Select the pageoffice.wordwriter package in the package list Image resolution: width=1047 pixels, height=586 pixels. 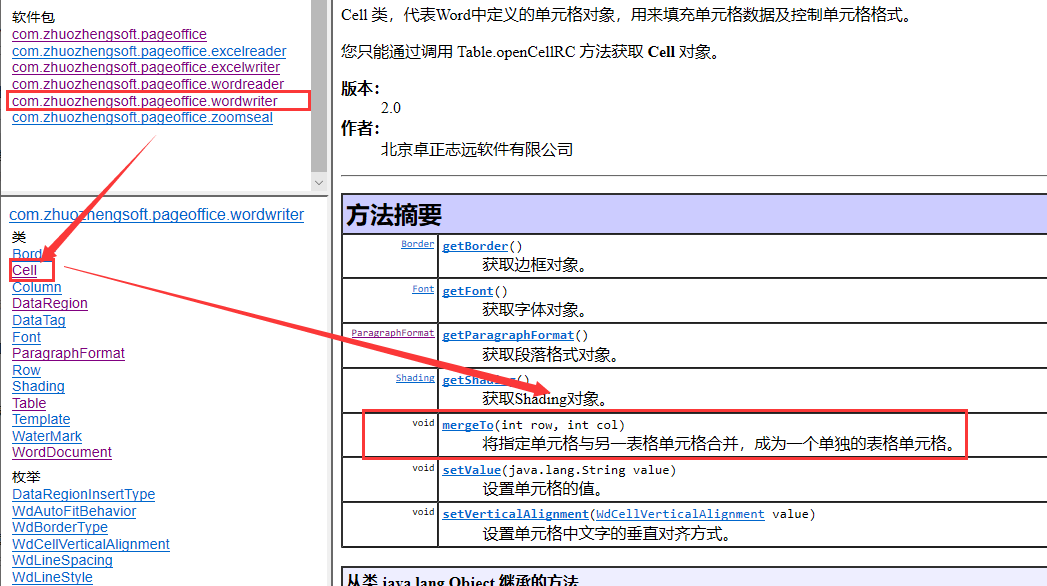(x=144, y=101)
